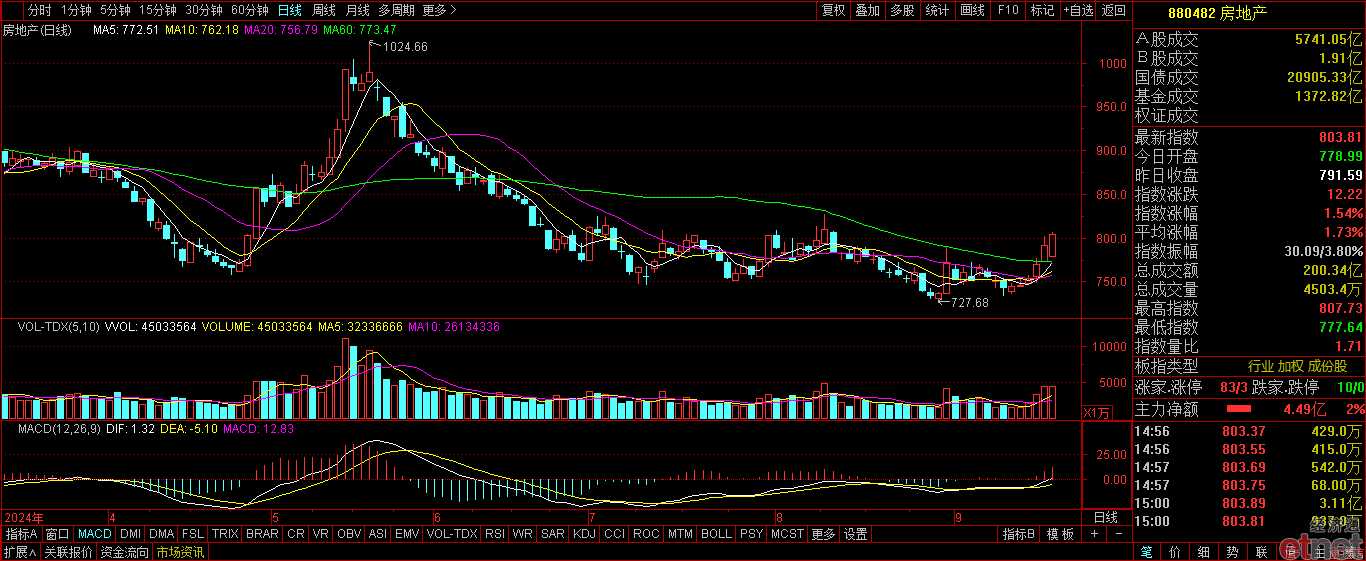Select the DMA indicator tab
Screen dimensions: 1366x561
(162, 534)
